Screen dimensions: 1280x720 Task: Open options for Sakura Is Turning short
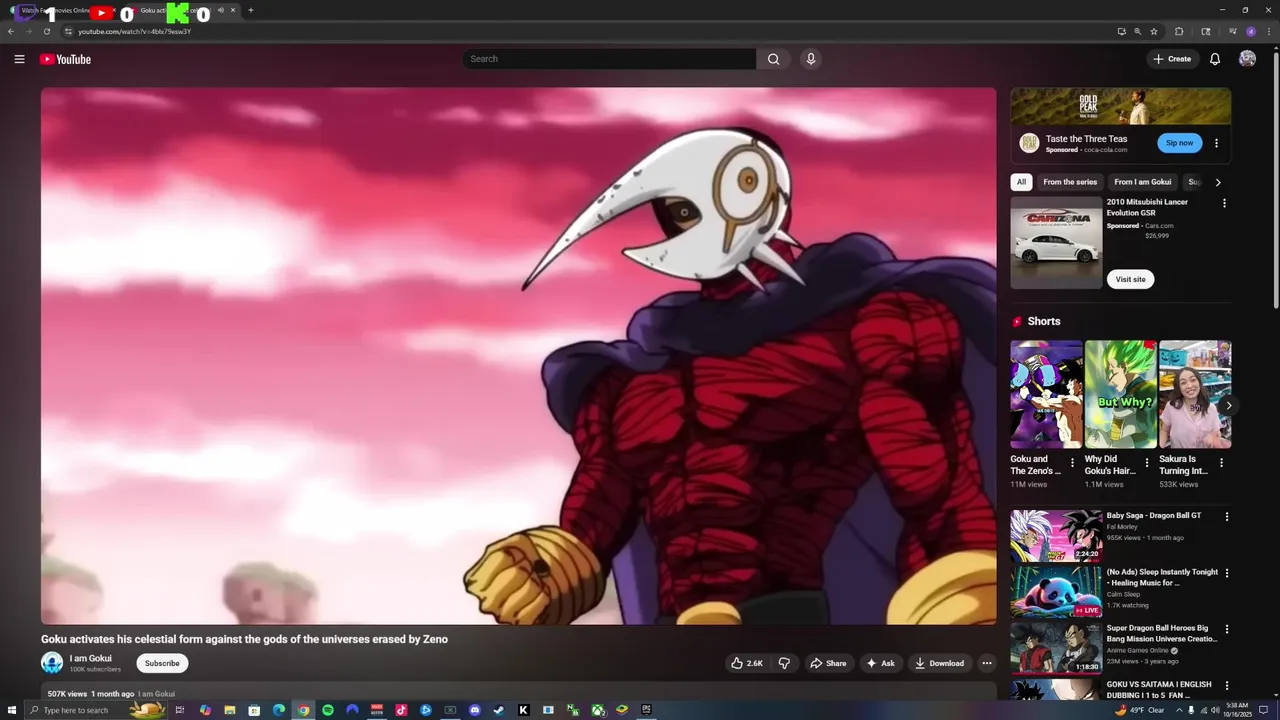1221,463
